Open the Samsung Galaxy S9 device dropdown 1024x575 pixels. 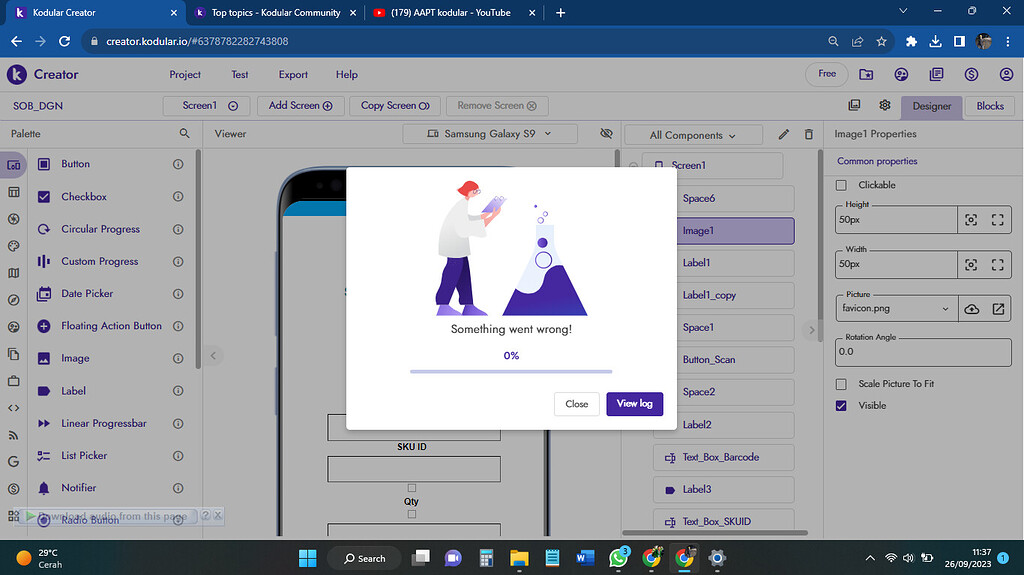(x=488, y=134)
